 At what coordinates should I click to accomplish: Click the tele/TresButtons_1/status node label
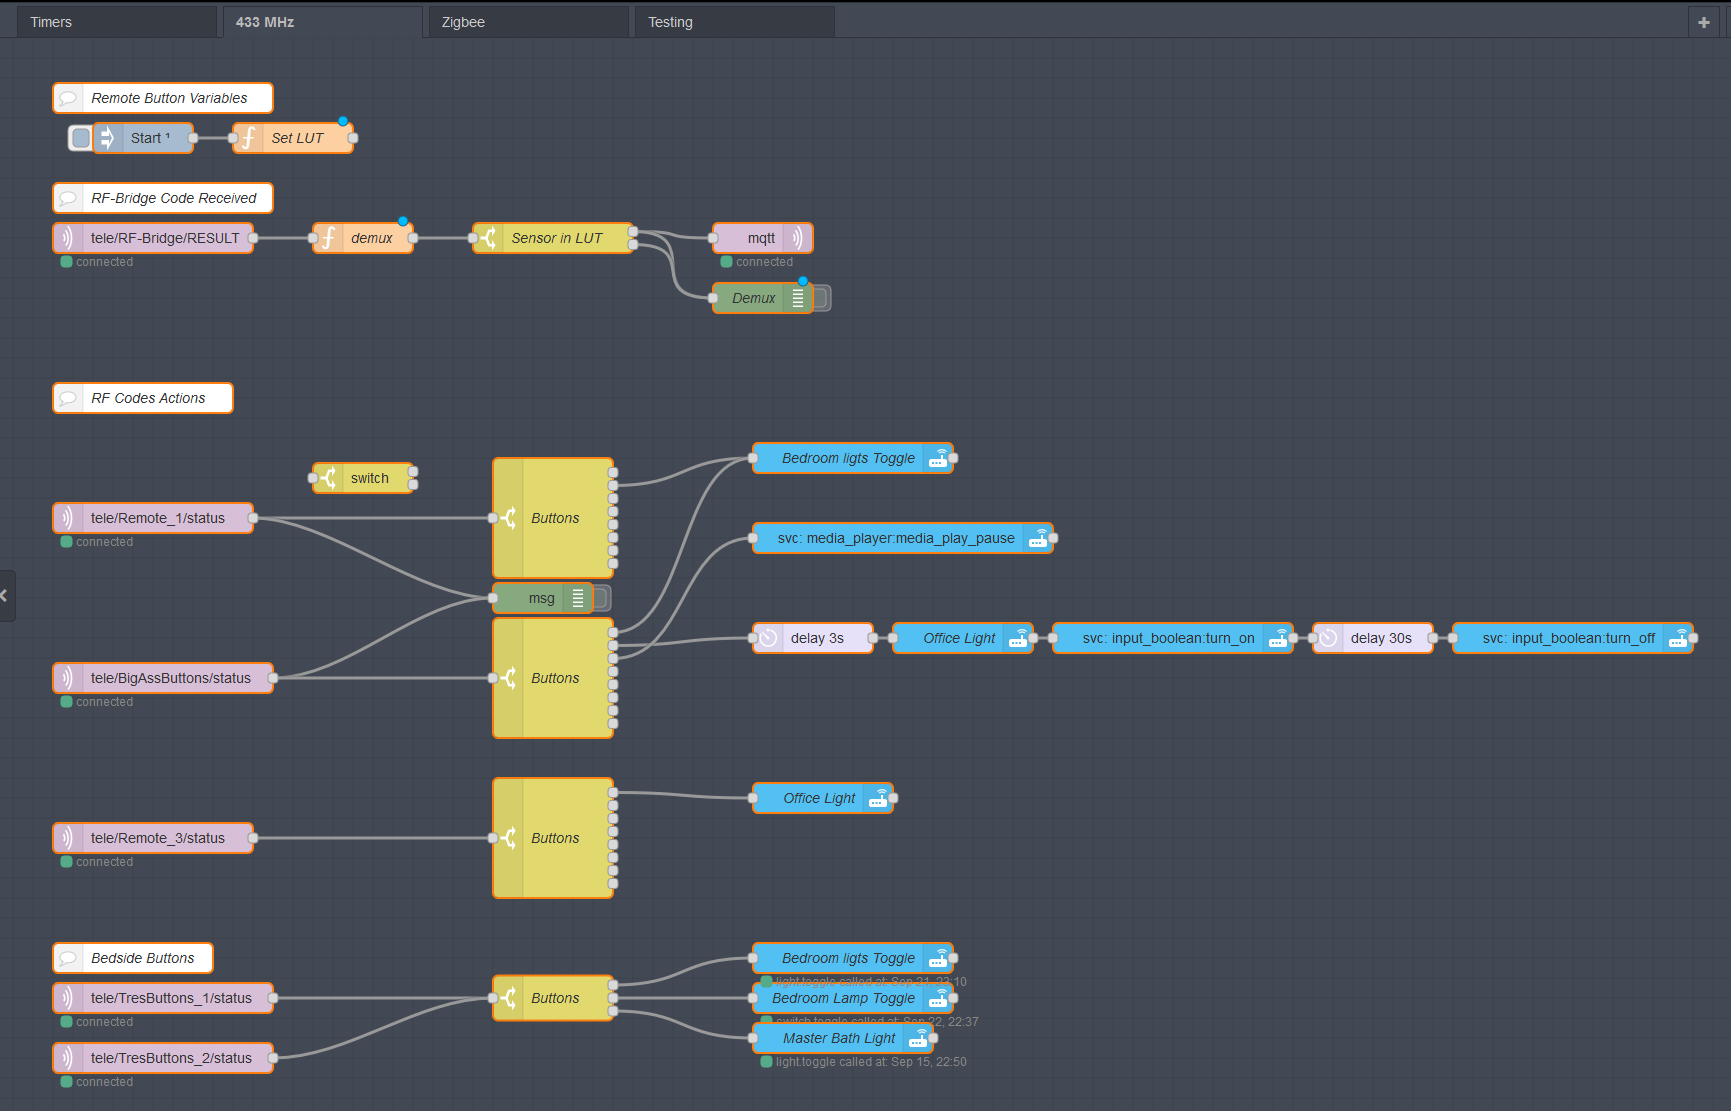pyautogui.click(x=171, y=998)
